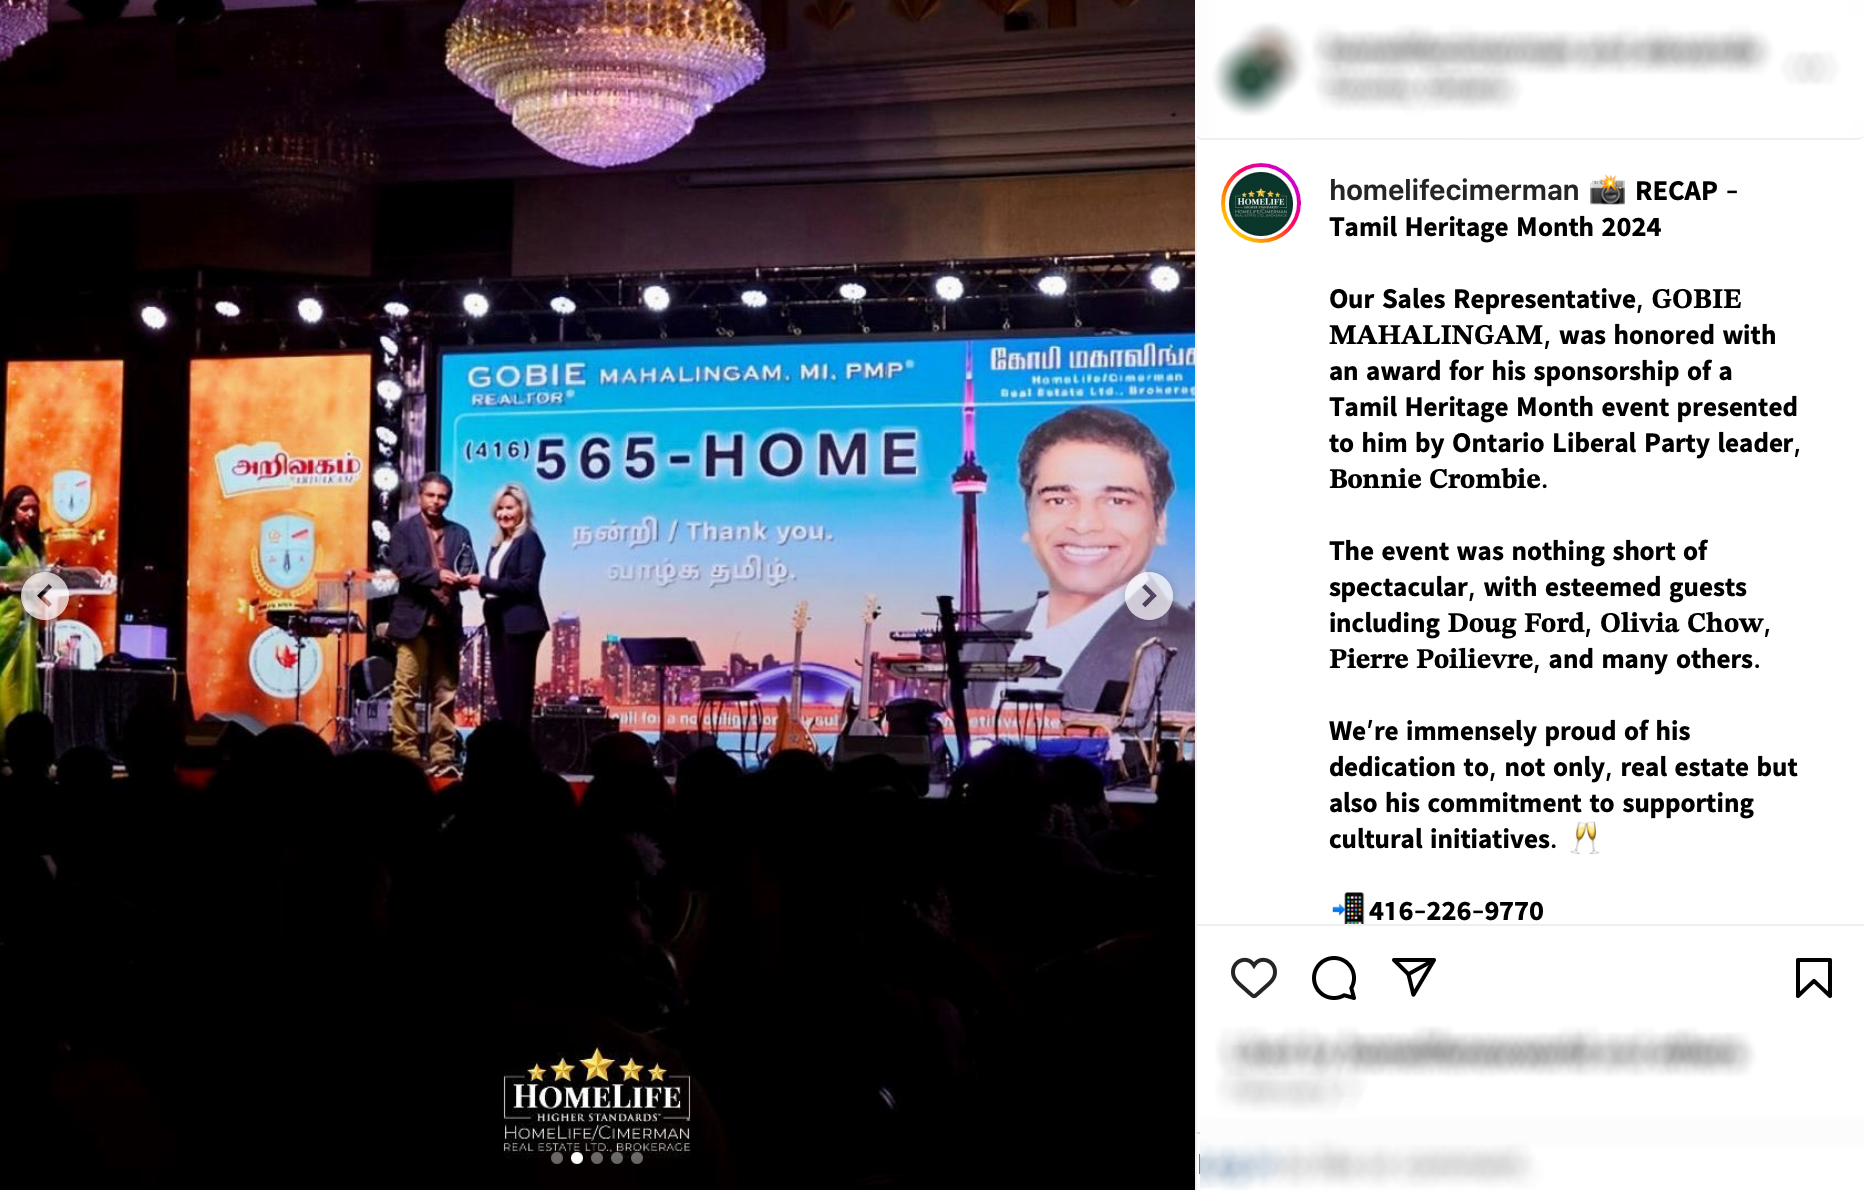The image size is (1864, 1190).
Task: Go to next photo with right arrow
Action: (1149, 596)
